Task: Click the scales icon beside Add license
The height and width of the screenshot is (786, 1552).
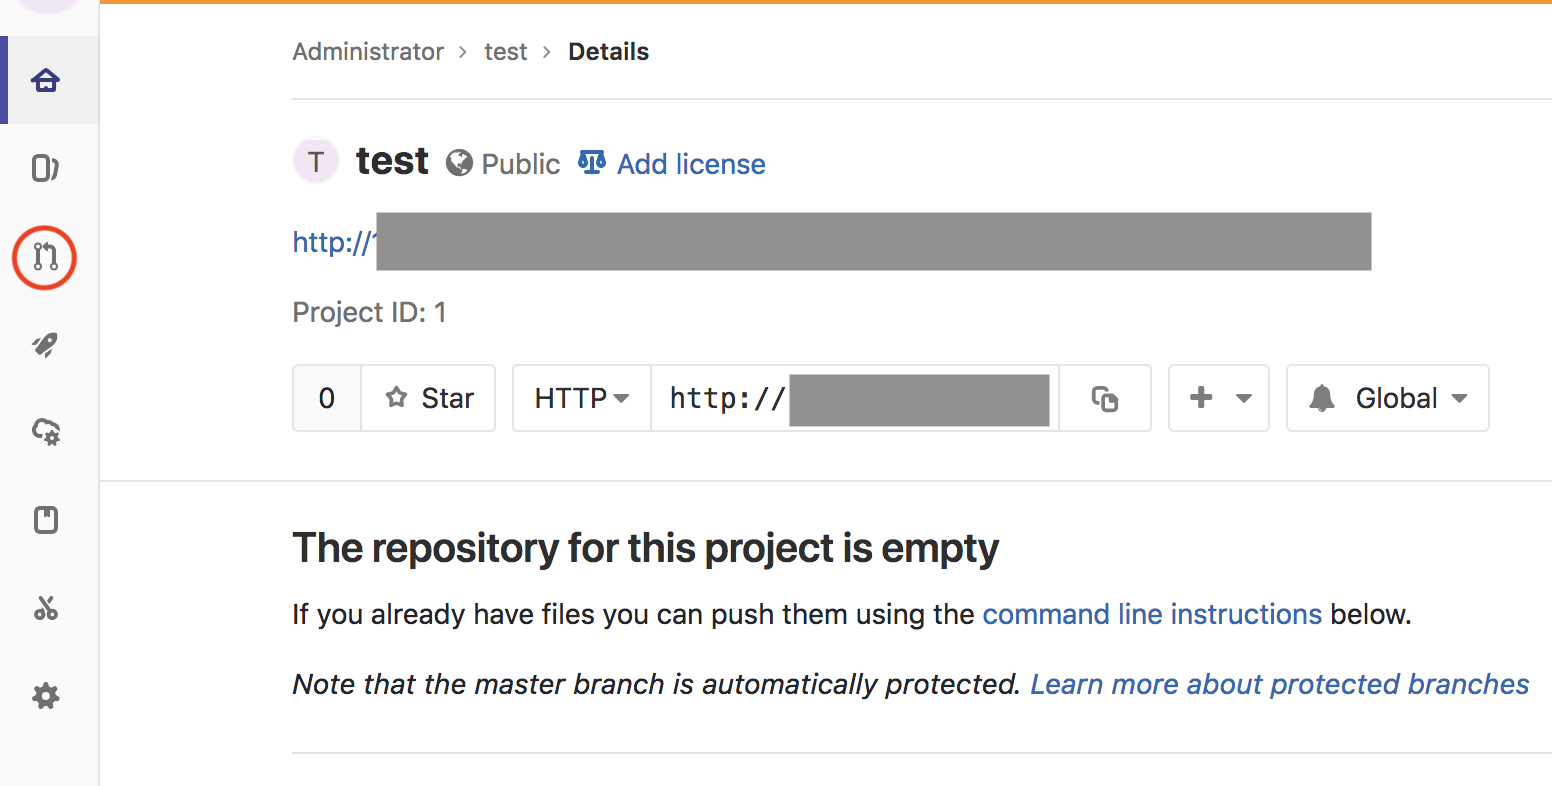Action: coord(592,162)
